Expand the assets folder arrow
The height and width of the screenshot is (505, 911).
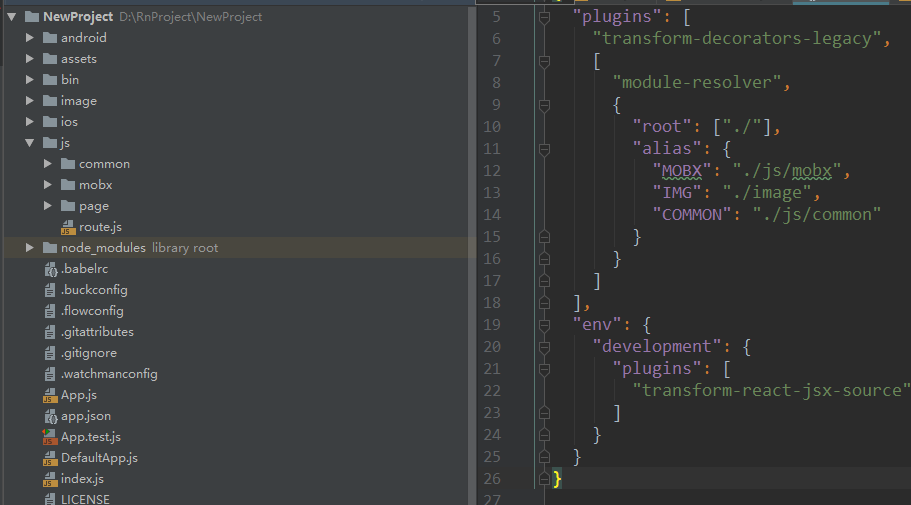click(x=30, y=59)
